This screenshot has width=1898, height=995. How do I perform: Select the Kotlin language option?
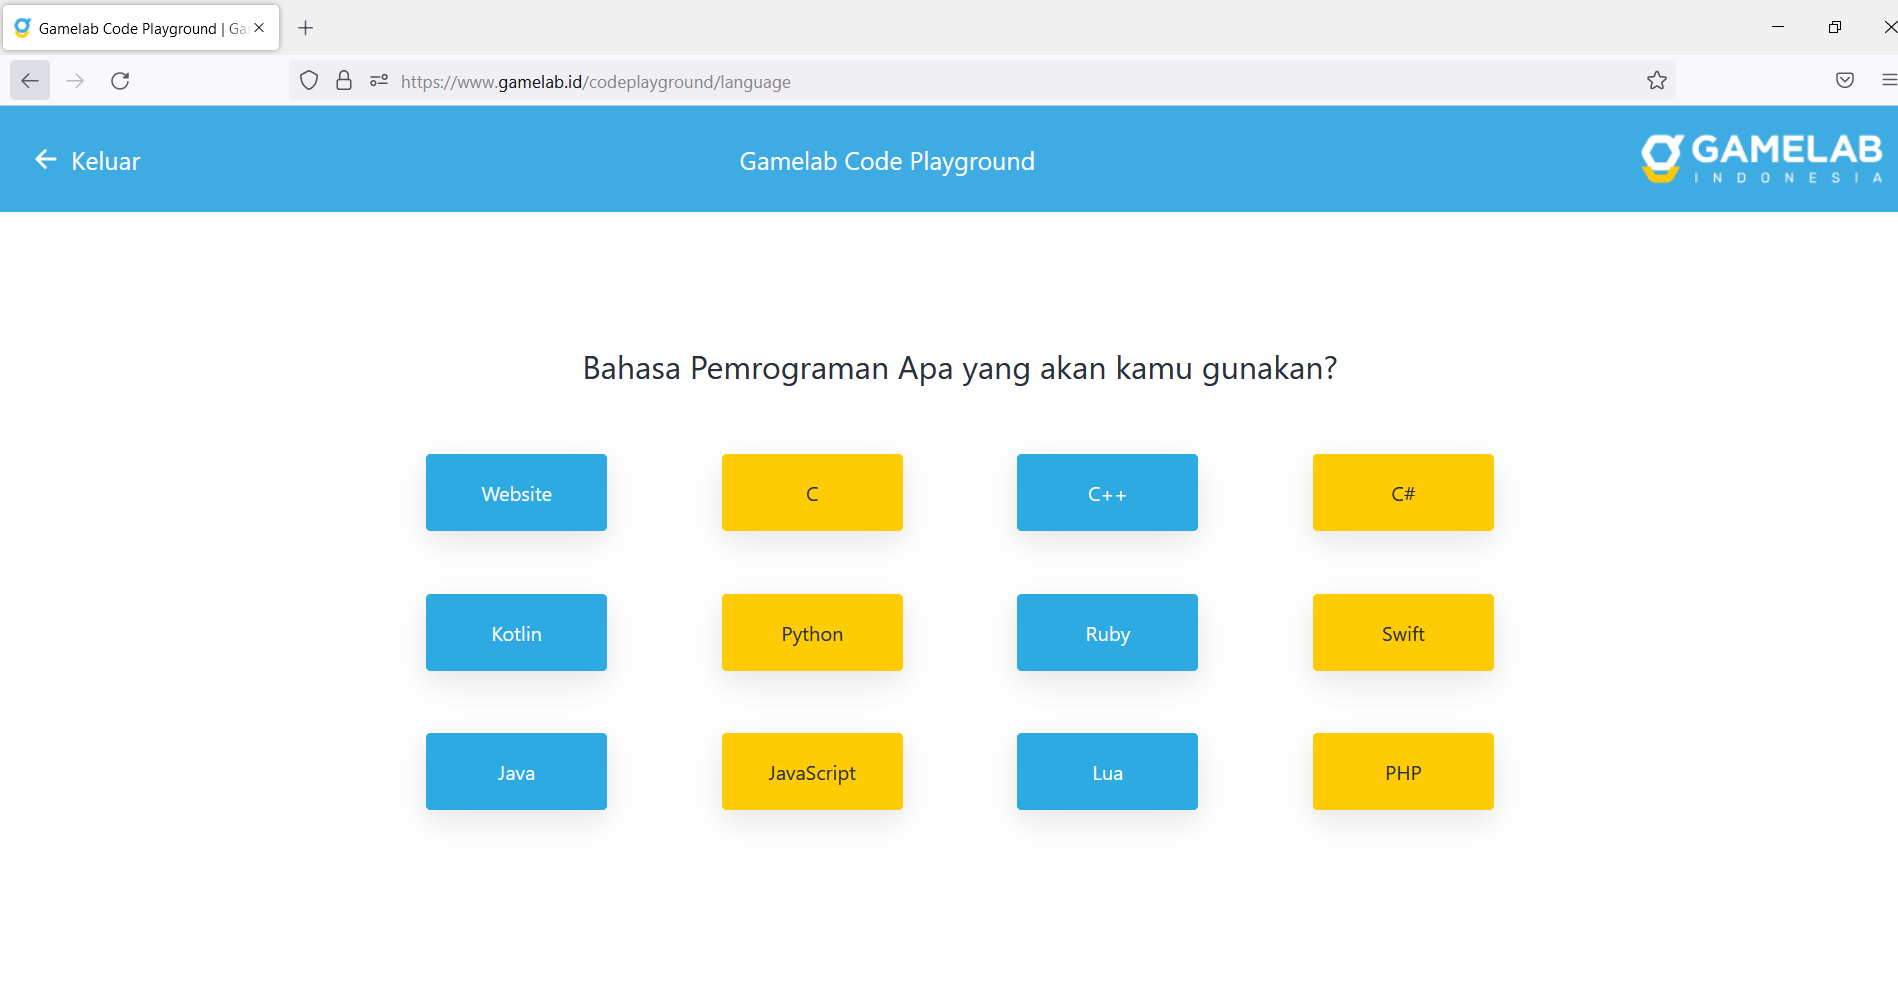tap(516, 632)
